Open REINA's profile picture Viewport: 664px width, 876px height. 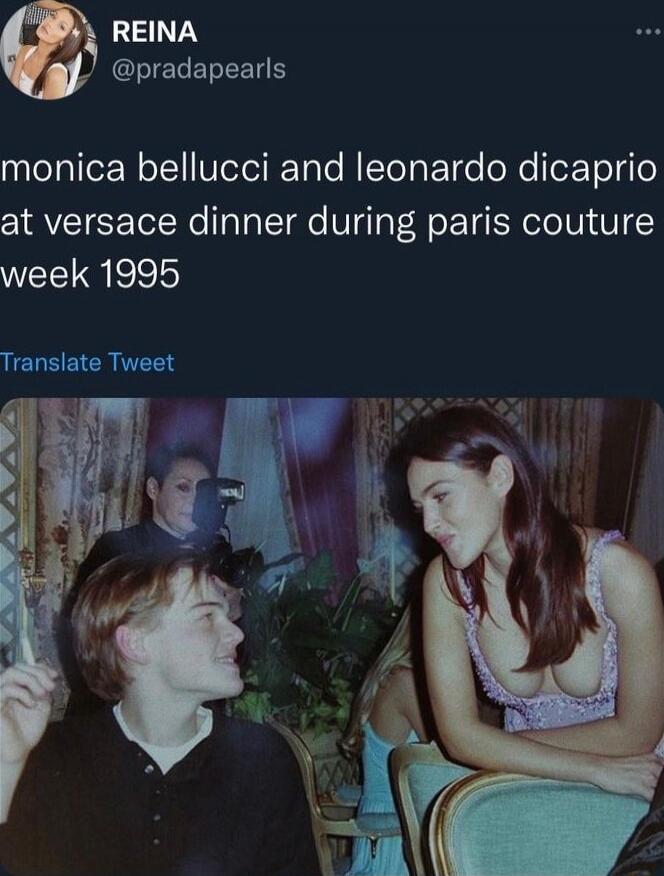[48, 50]
